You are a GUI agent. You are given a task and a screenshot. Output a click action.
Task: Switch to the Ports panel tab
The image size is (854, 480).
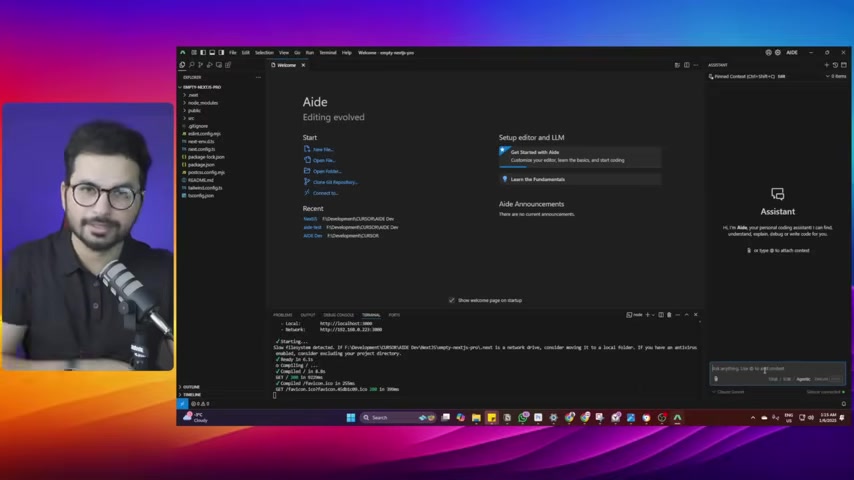coord(394,315)
